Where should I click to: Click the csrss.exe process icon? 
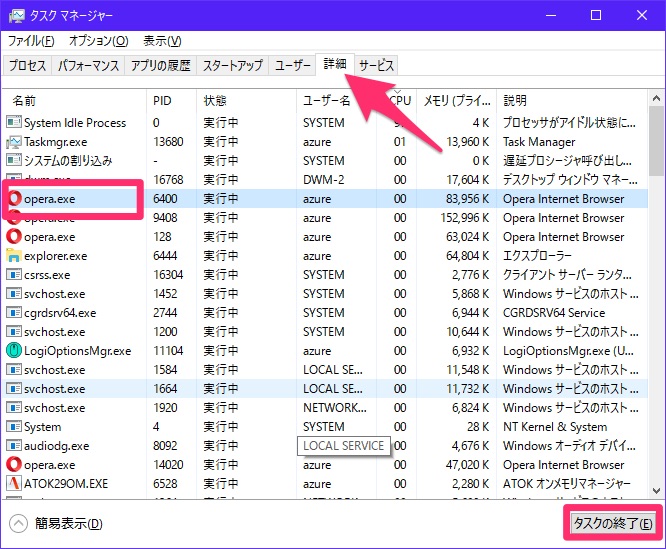click(x=14, y=275)
